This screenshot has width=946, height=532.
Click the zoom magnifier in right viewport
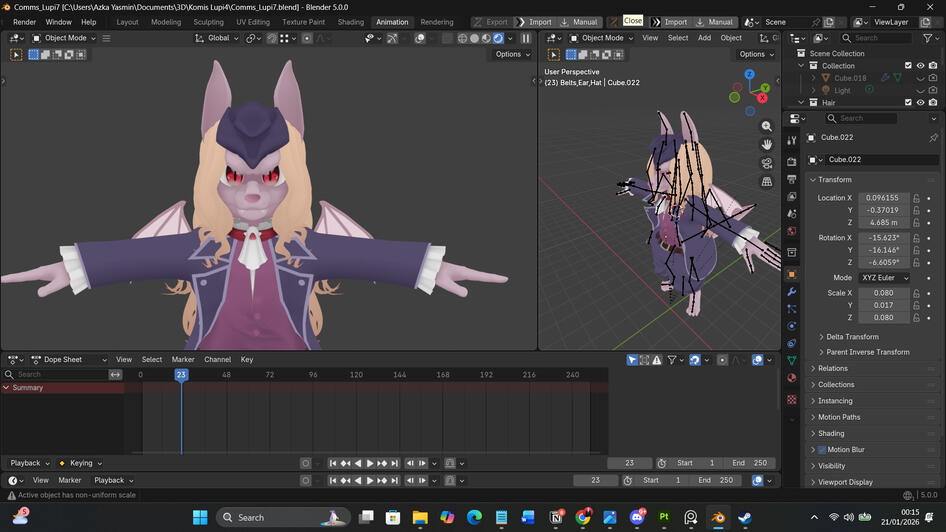pyautogui.click(x=766, y=126)
